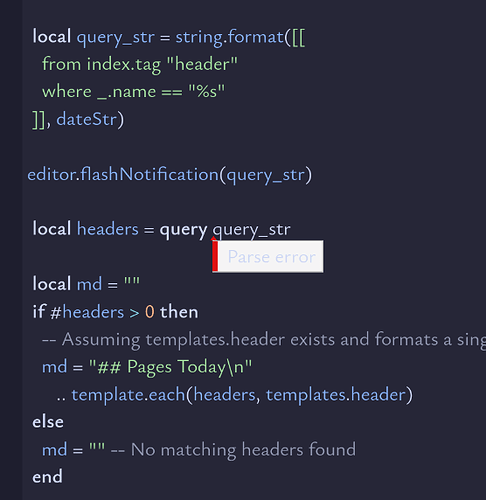Viewport: 486px width, 500px height.
Task: Place cursor on string.format call
Action: click(229, 37)
